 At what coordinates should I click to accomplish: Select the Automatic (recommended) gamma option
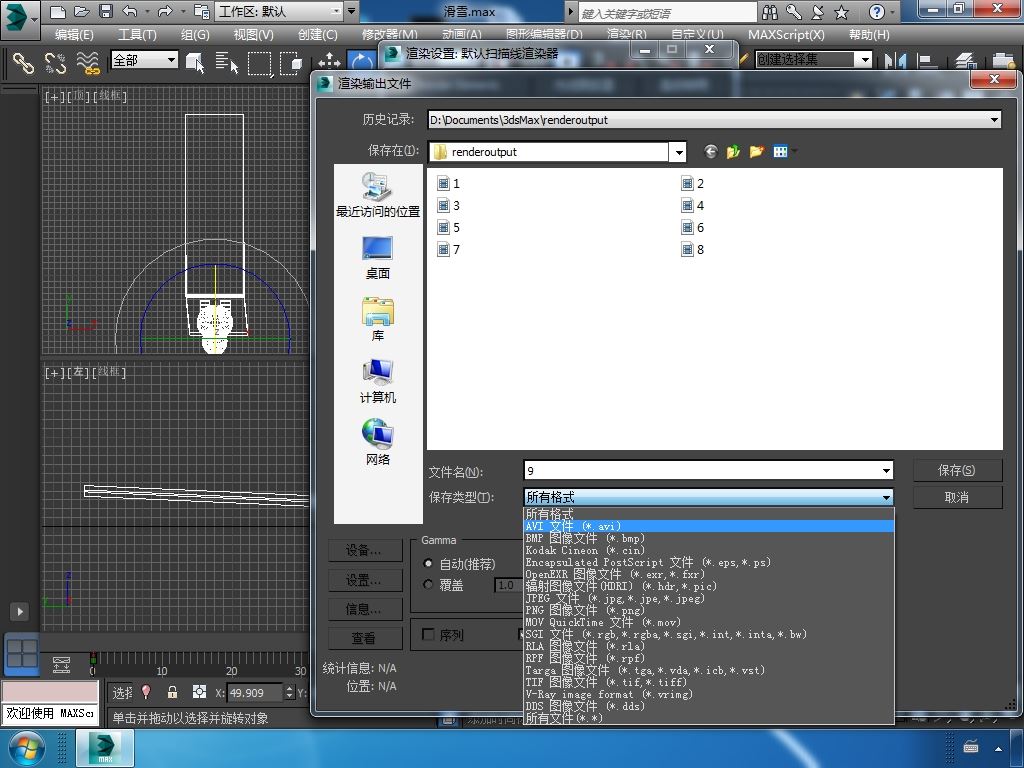(x=428, y=564)
